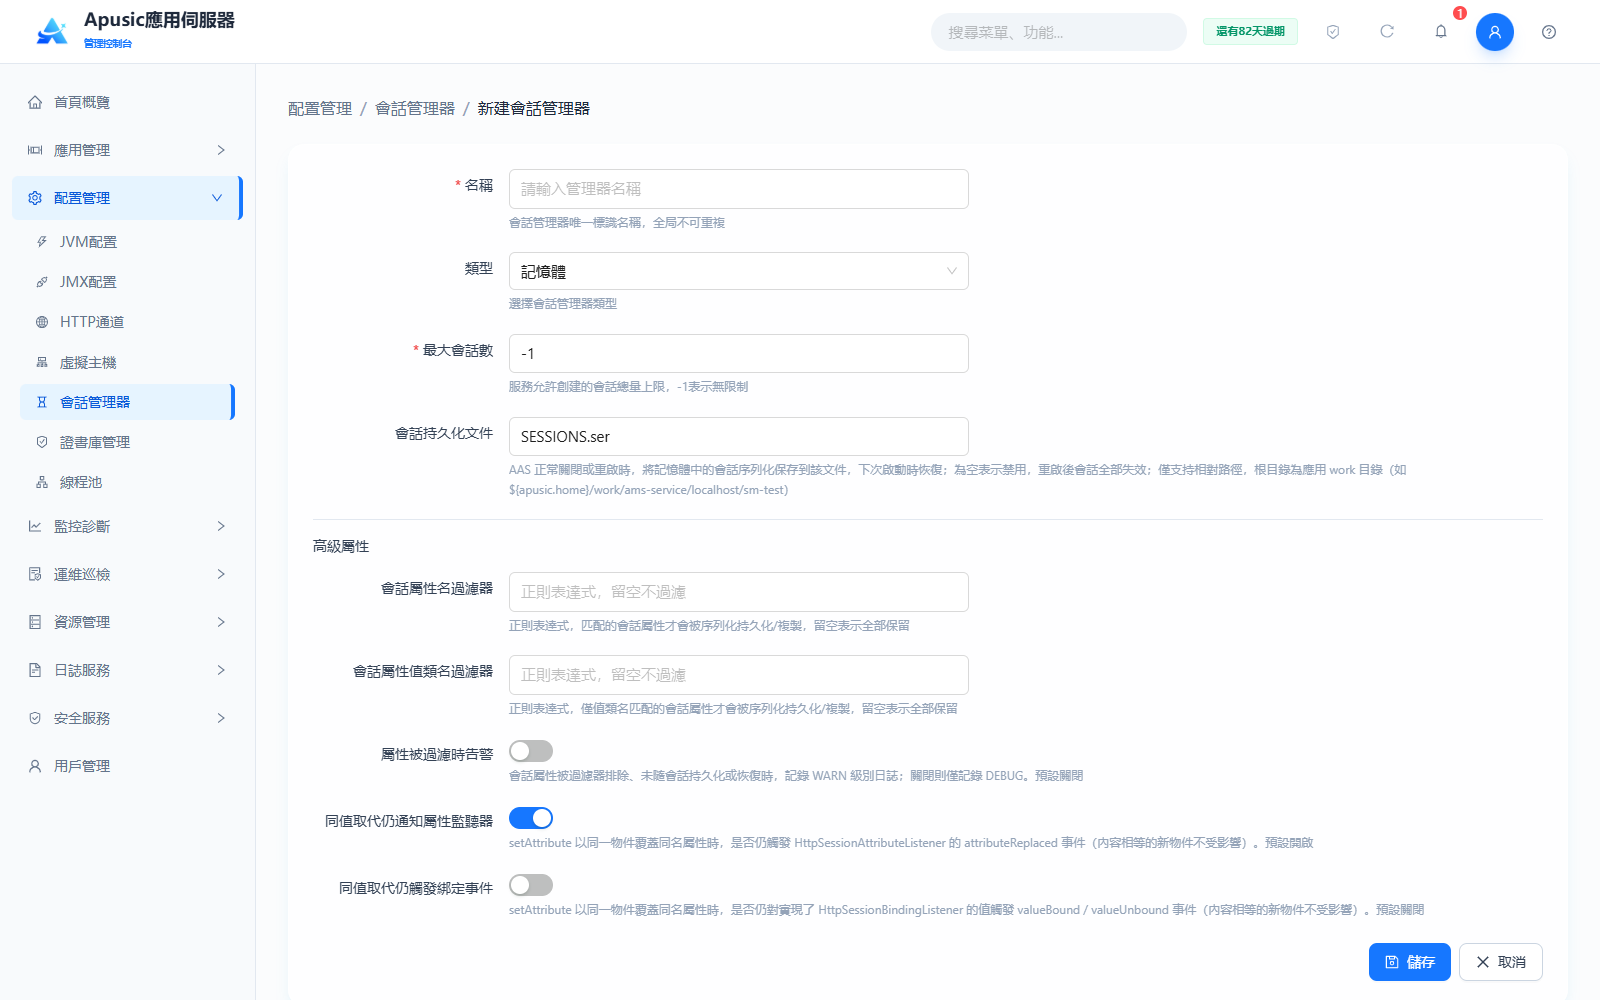Click the 安全服務 shield icon

[35, 718]
